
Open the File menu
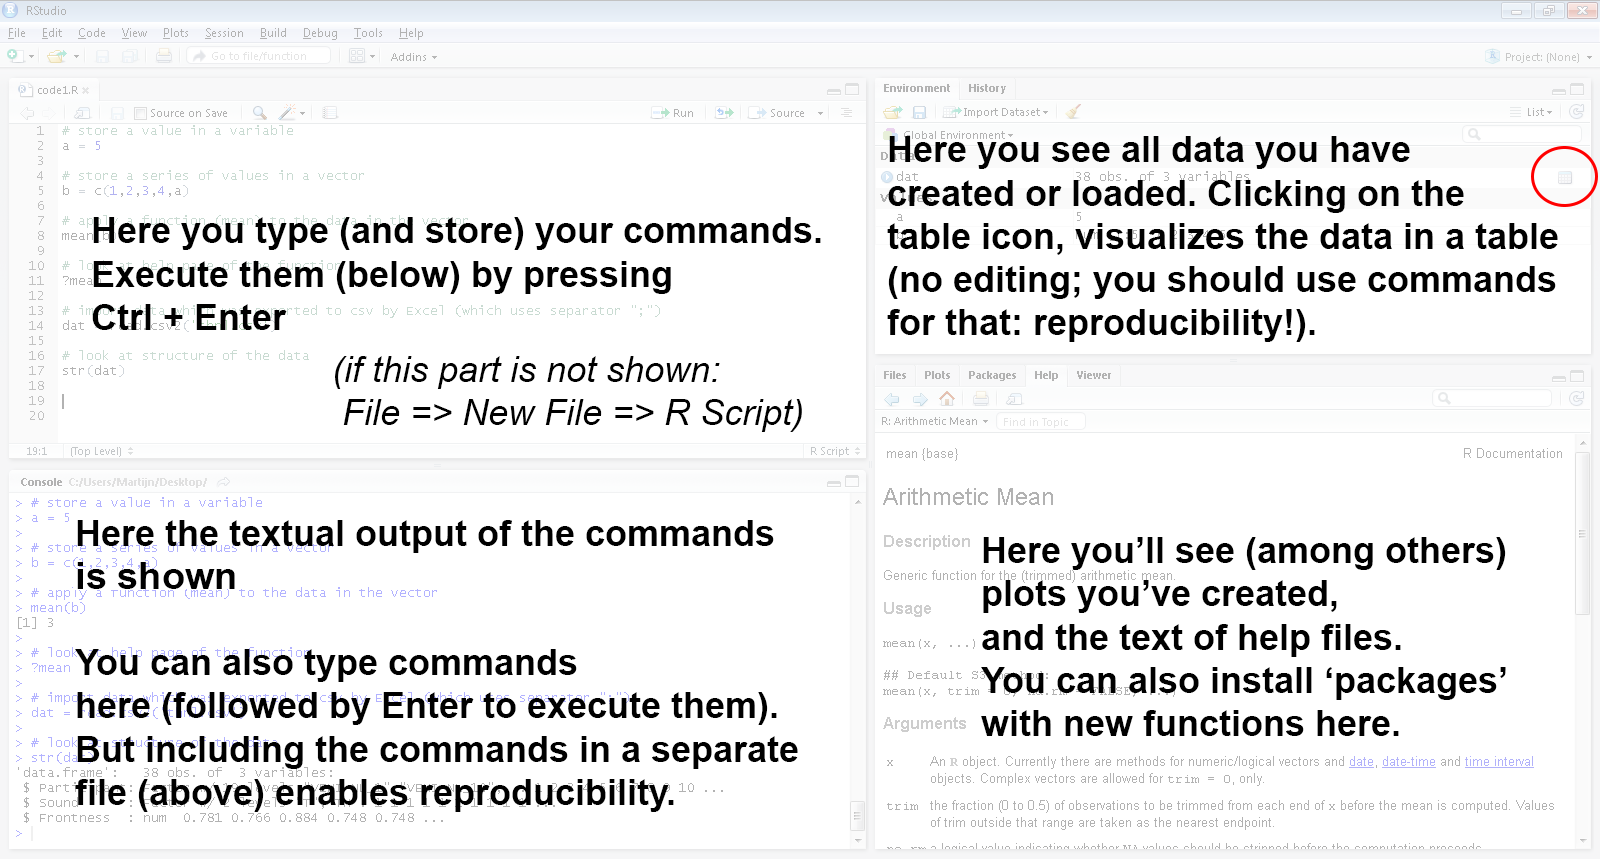pos(17,33)
